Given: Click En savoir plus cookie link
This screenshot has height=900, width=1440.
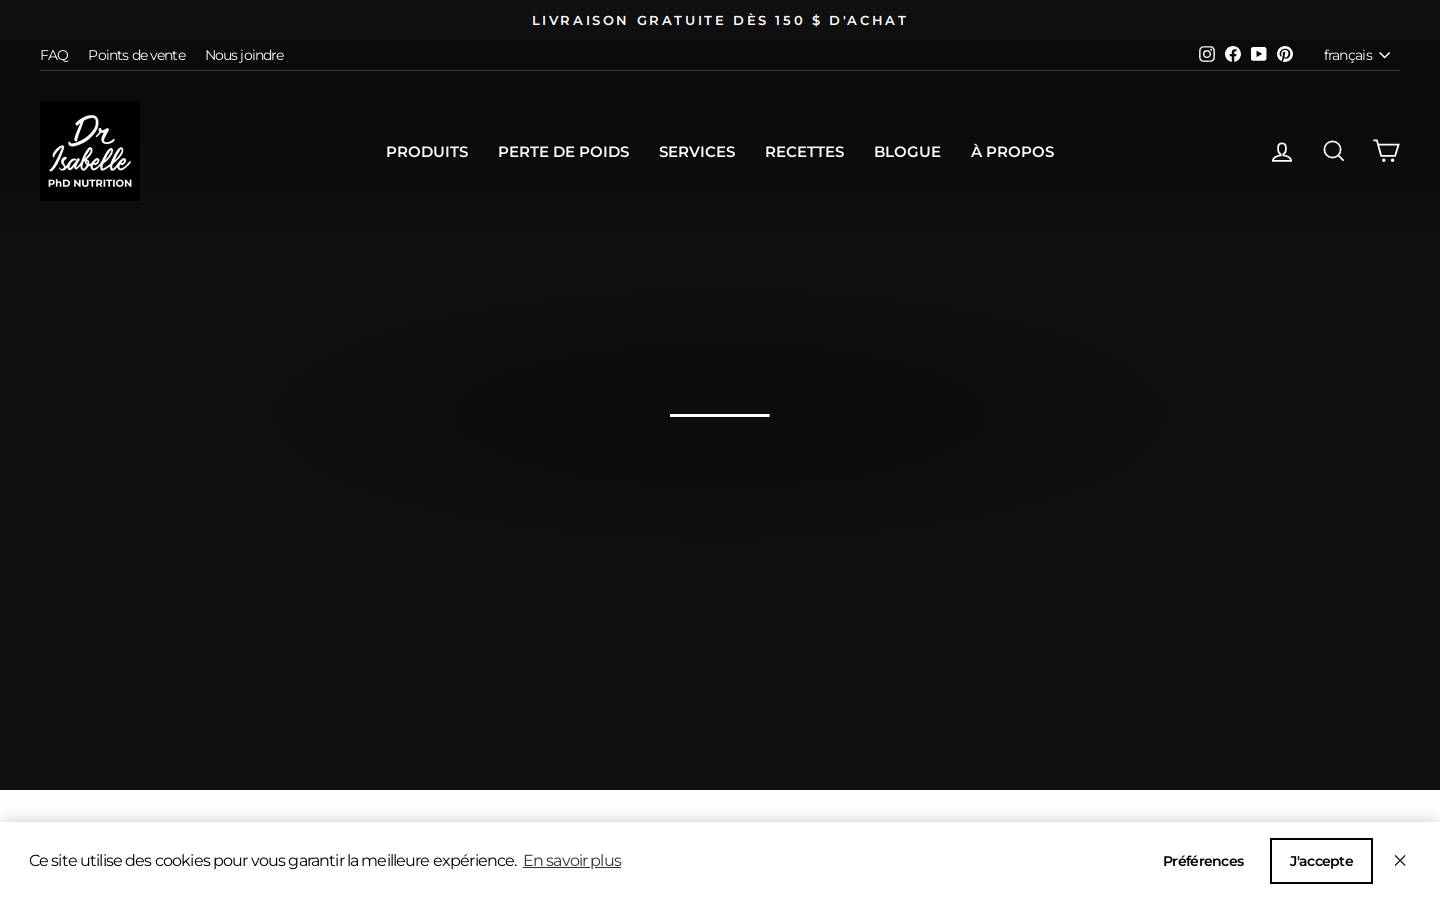Looking at the screenshot, I should click(x=572, y=861).
